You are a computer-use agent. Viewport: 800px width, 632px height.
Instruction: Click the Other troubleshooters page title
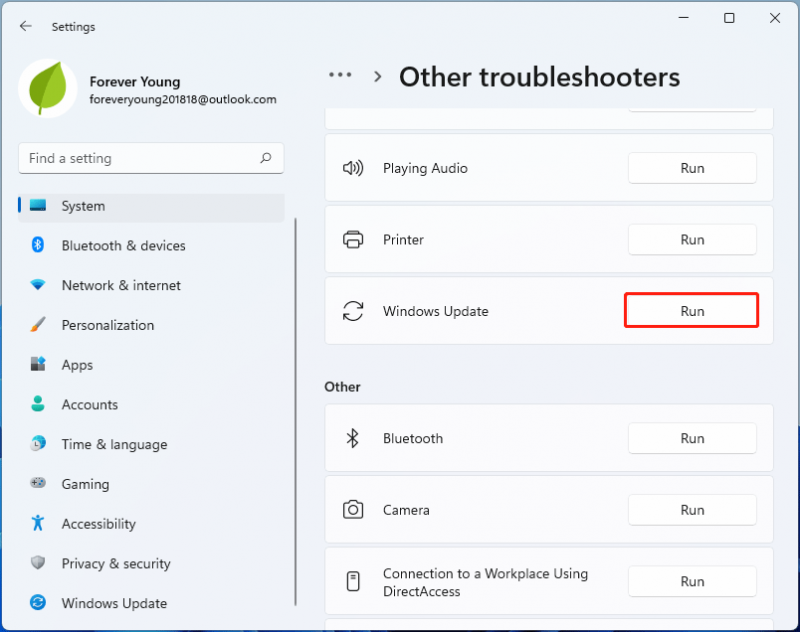point(539,77)
